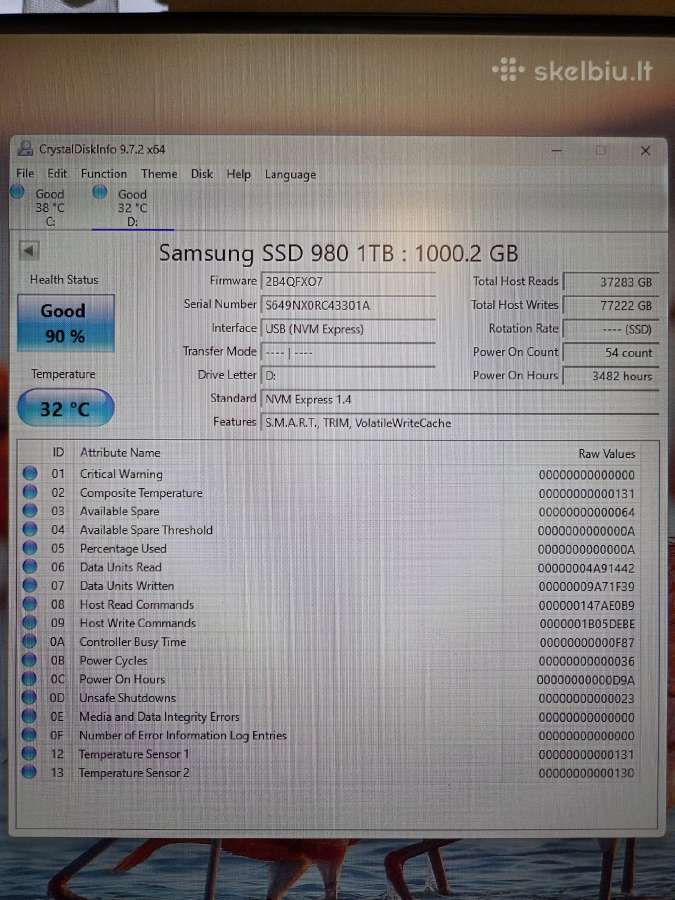The height and width of the screenshot is (900, 675).
Task: Click the status dot for Critical Warning
Action: (30, 474)
